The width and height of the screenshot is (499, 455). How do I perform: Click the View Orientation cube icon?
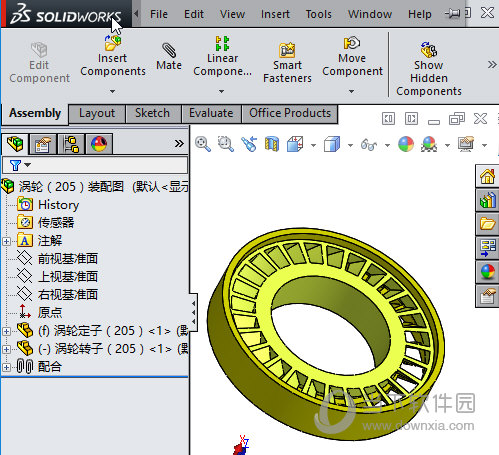(295, 144)
